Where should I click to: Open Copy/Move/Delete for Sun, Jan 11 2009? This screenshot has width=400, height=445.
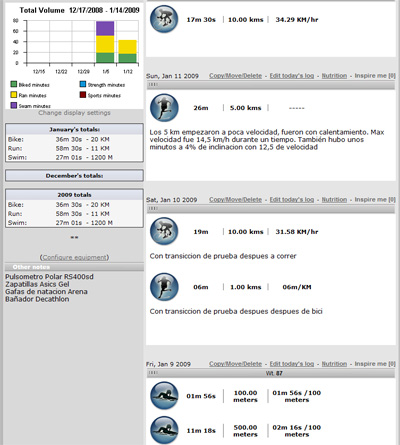coord(235,76)
